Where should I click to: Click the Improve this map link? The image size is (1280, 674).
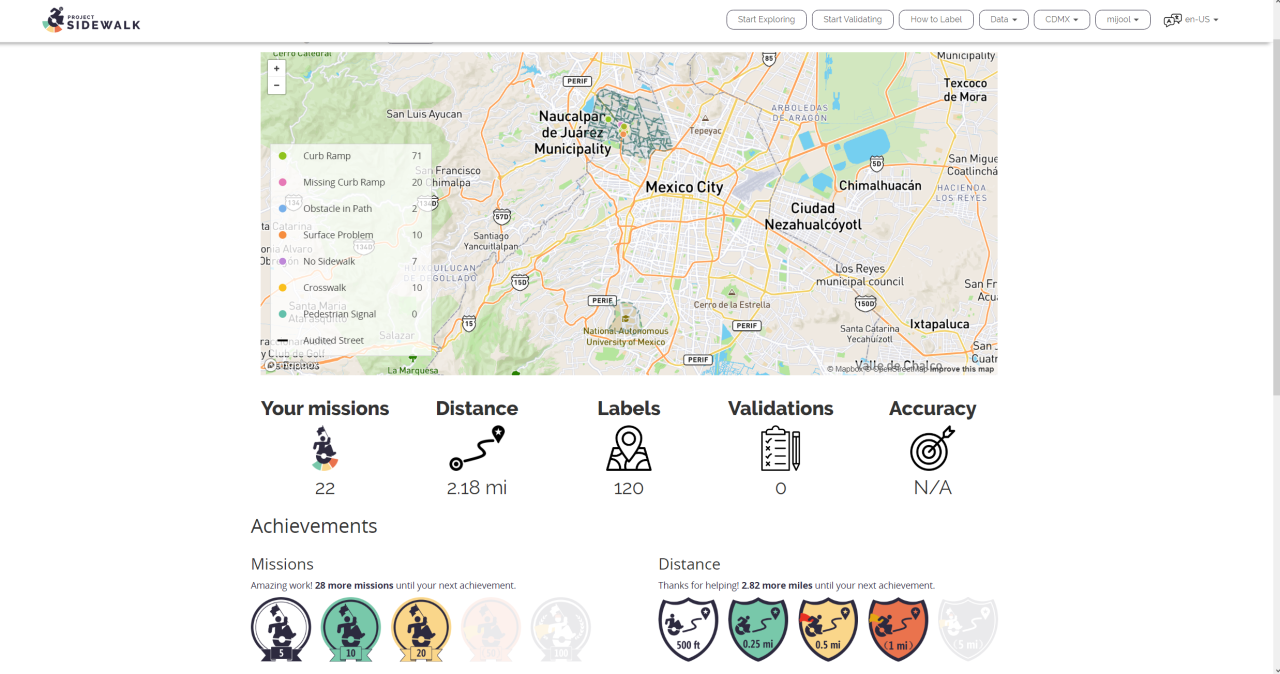[962, 369]
